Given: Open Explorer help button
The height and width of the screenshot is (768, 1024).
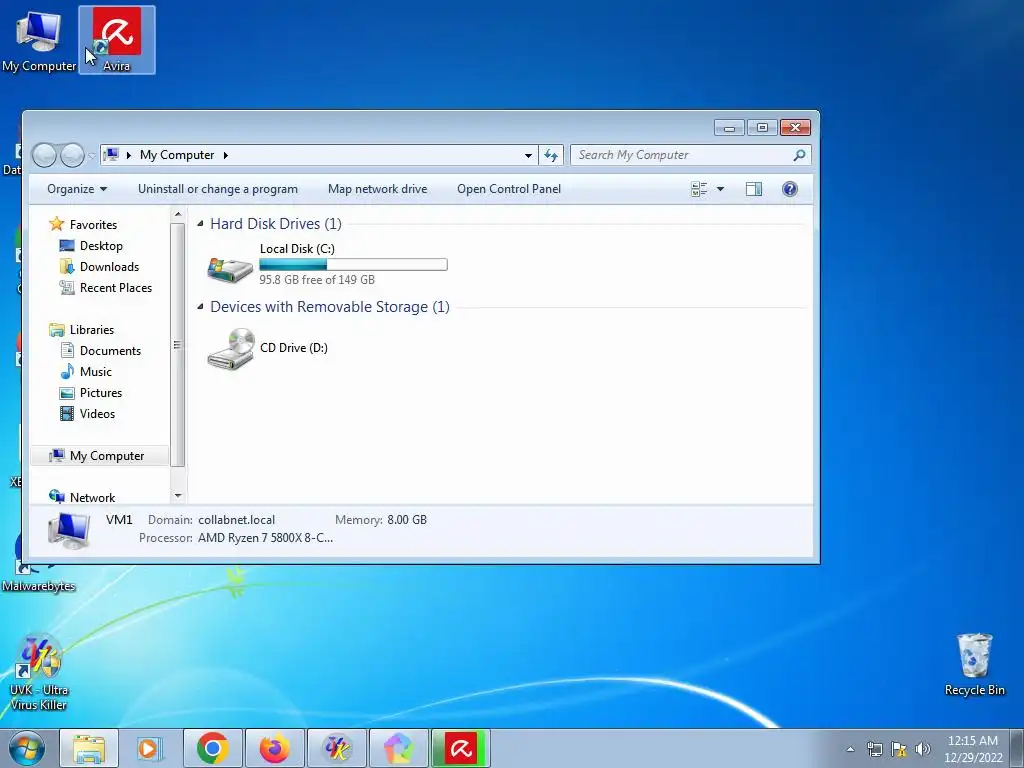Looking at the screenshot, I should pyautogui.click(x=790, y=189).
